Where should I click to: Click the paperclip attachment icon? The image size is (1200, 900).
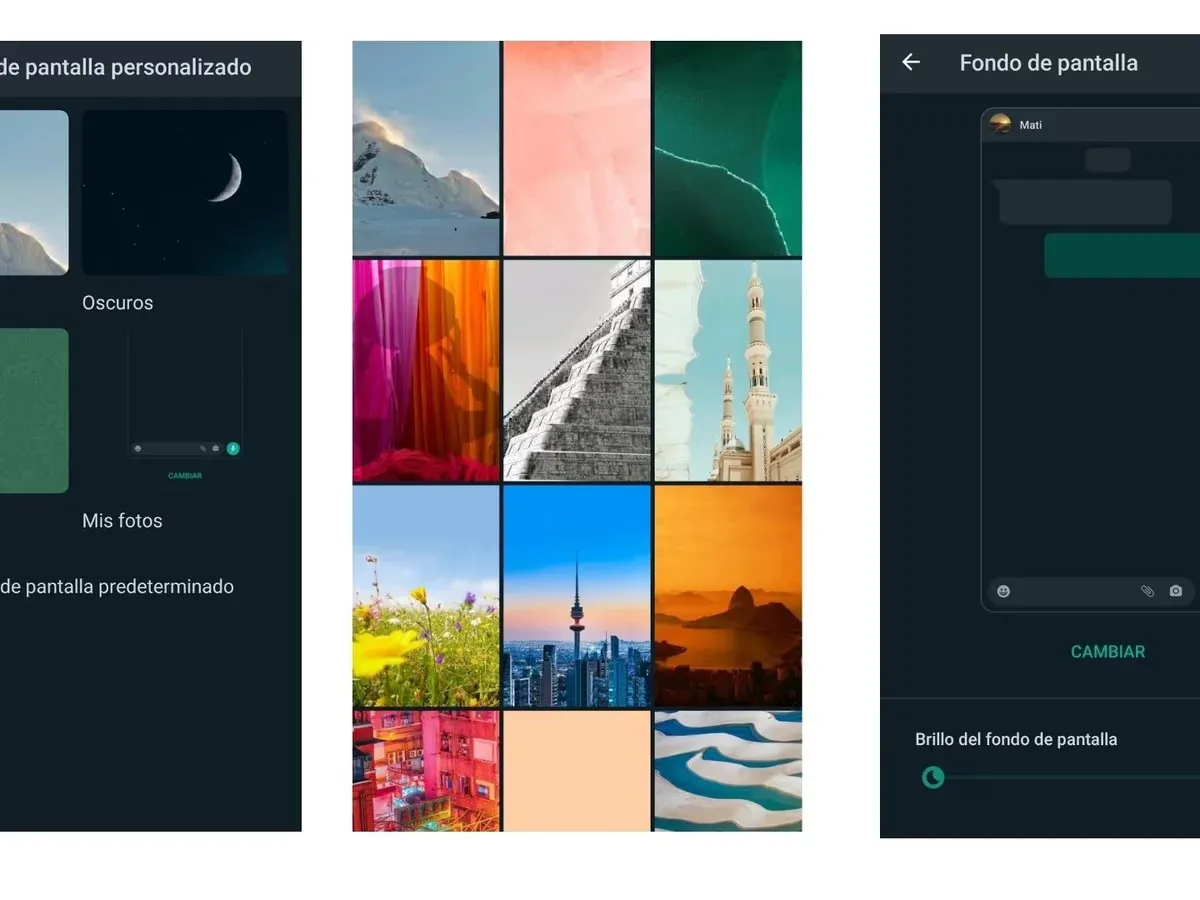pyautogui.click(x=1147, y=591)
